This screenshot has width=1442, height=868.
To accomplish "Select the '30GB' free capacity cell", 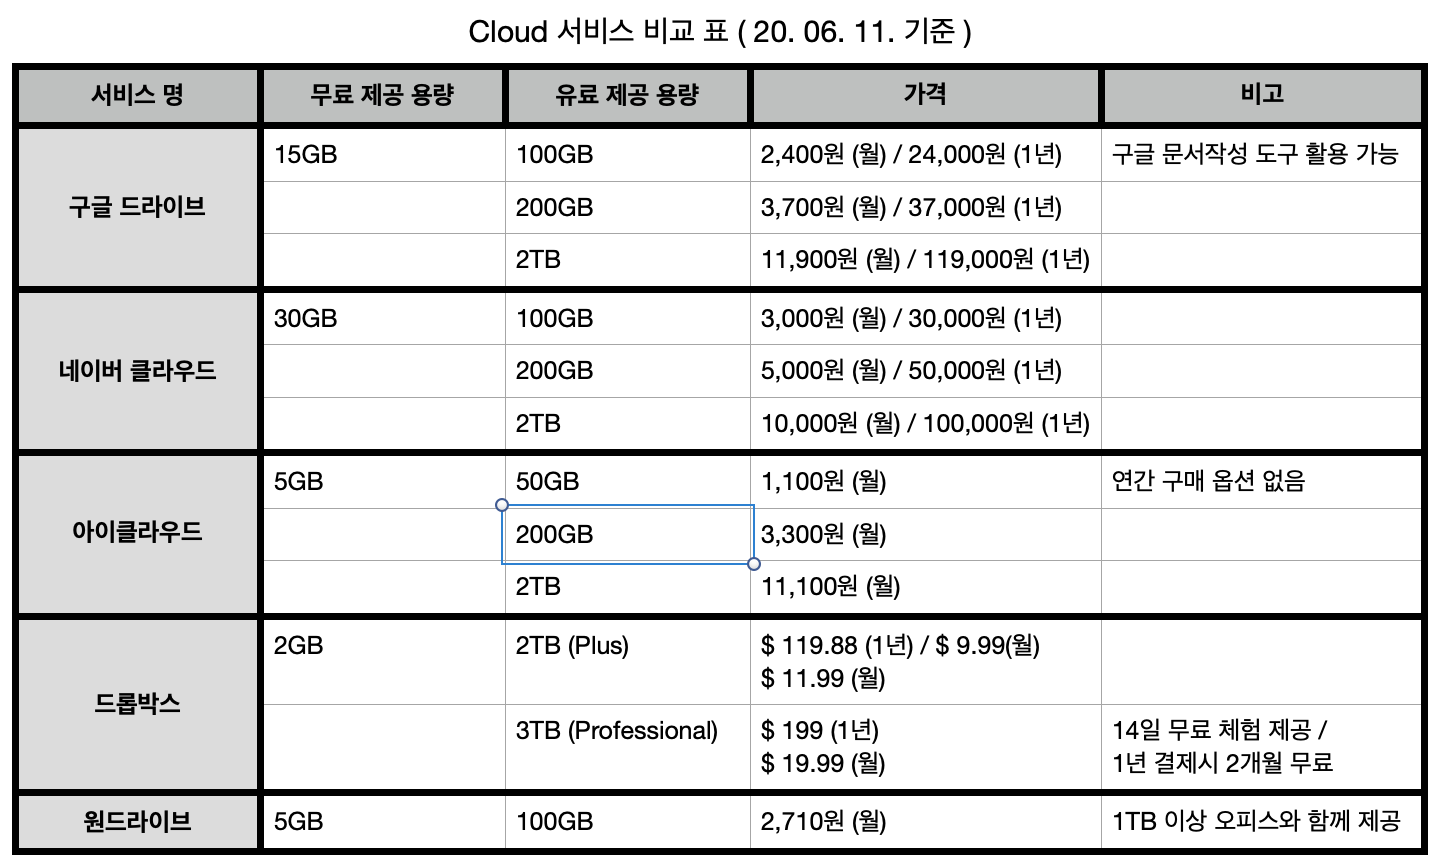I will coord(383,319).
